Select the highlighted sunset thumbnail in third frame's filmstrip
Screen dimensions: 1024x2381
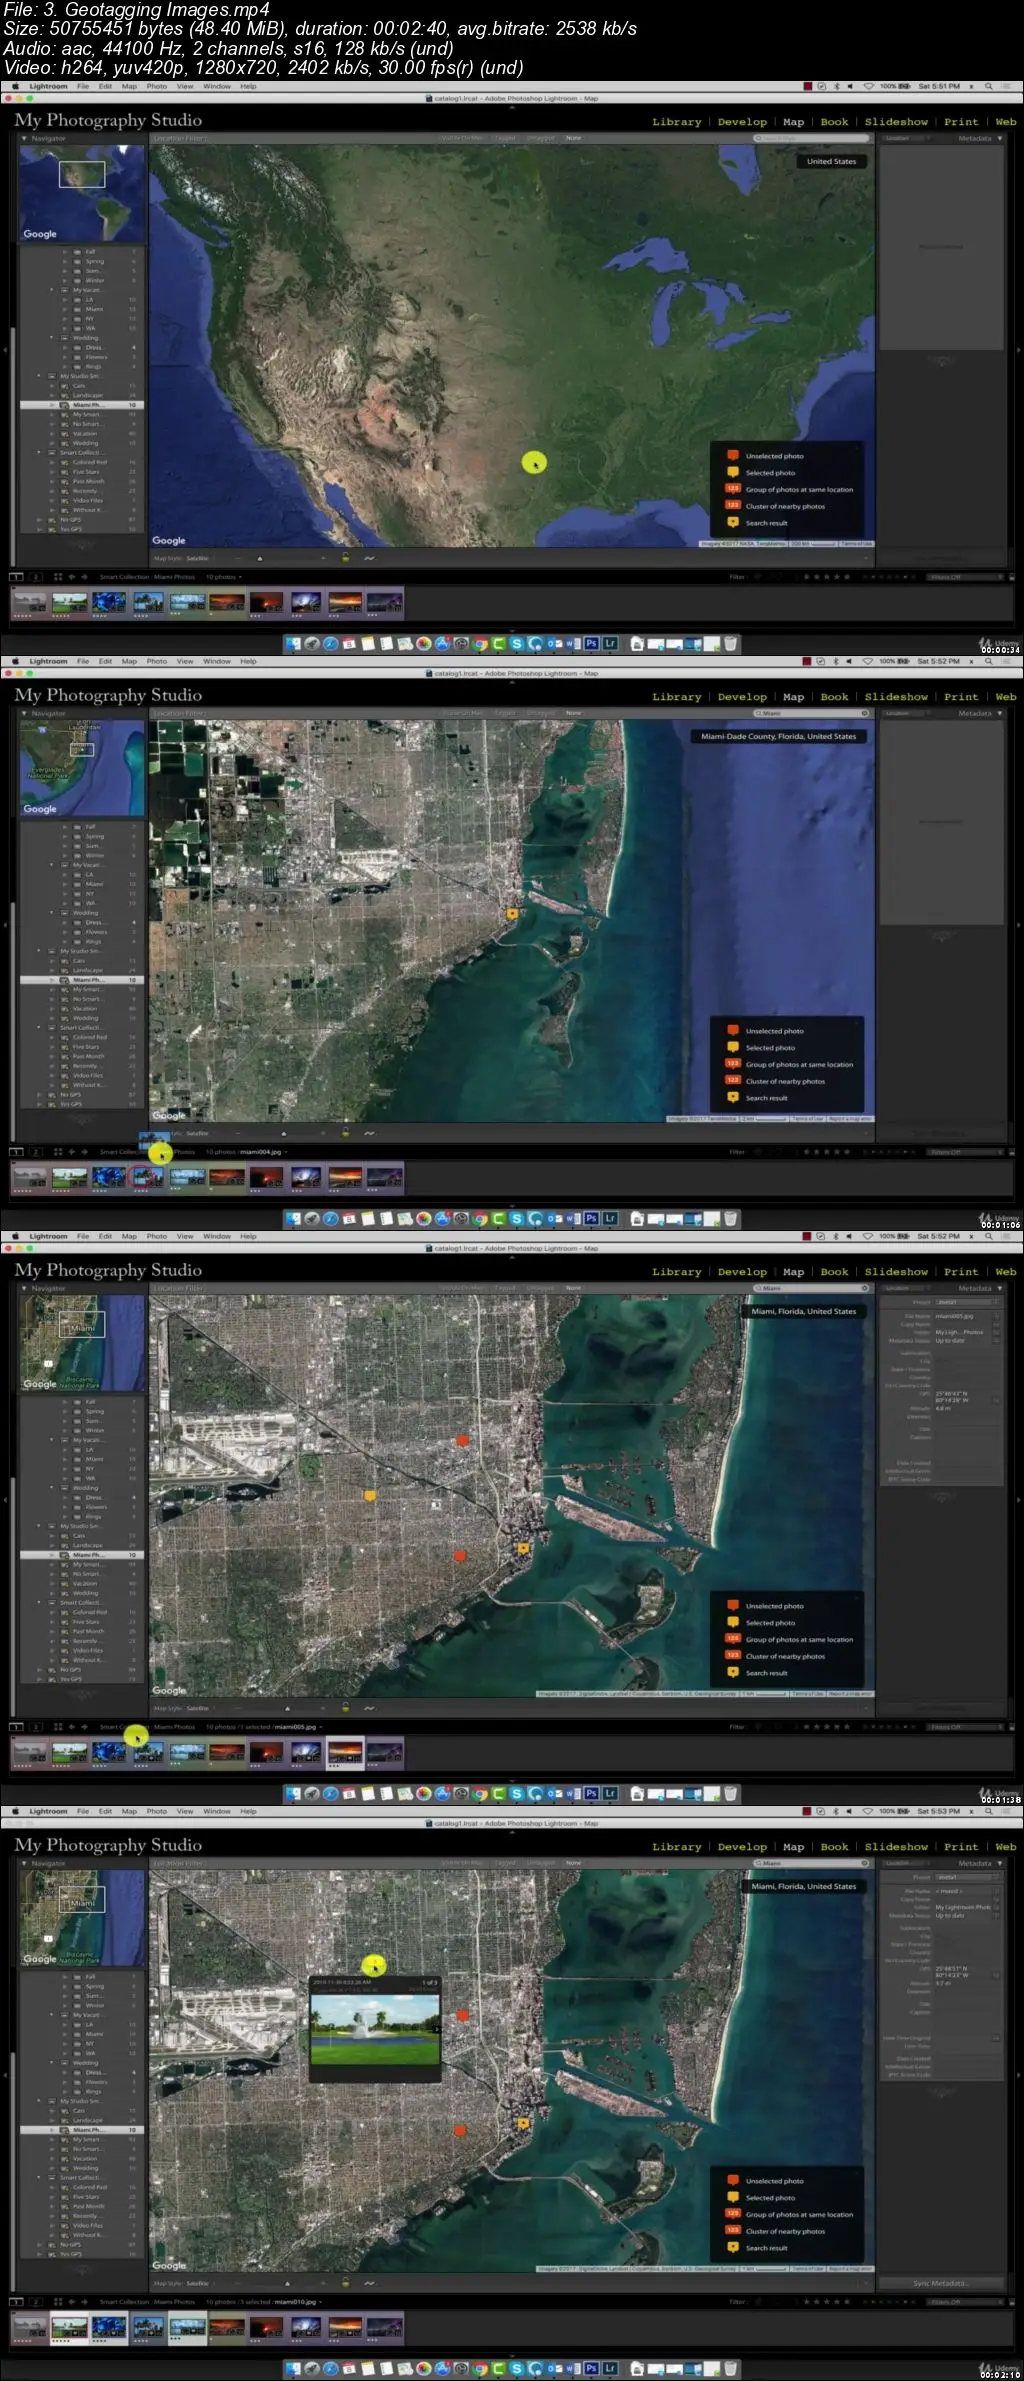[x=345, y=1752]
